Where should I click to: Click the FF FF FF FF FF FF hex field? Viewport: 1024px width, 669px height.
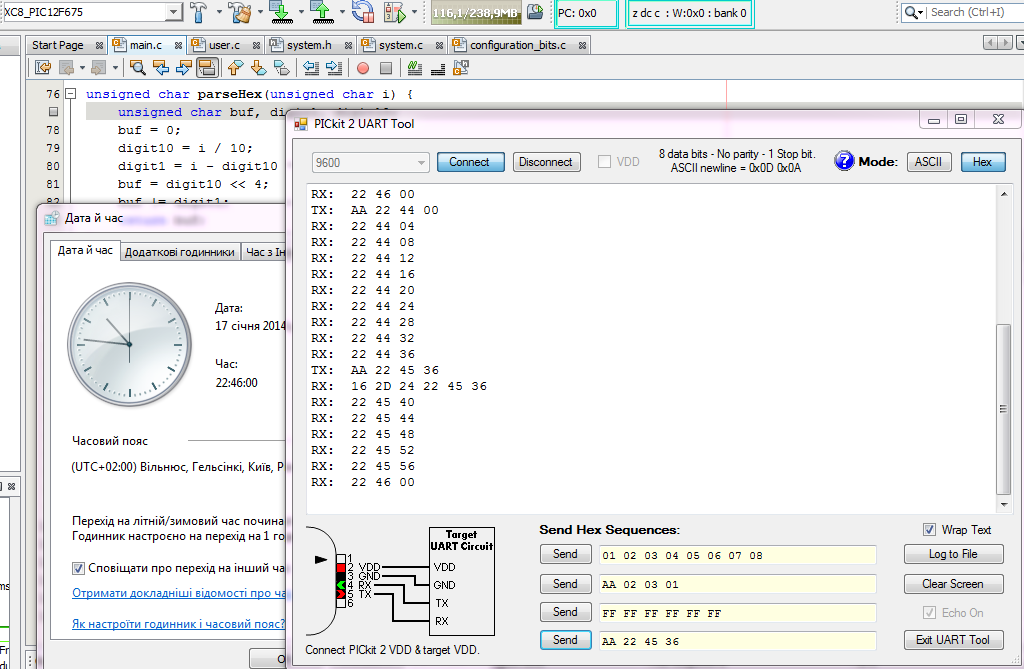(x=737, y=612)
